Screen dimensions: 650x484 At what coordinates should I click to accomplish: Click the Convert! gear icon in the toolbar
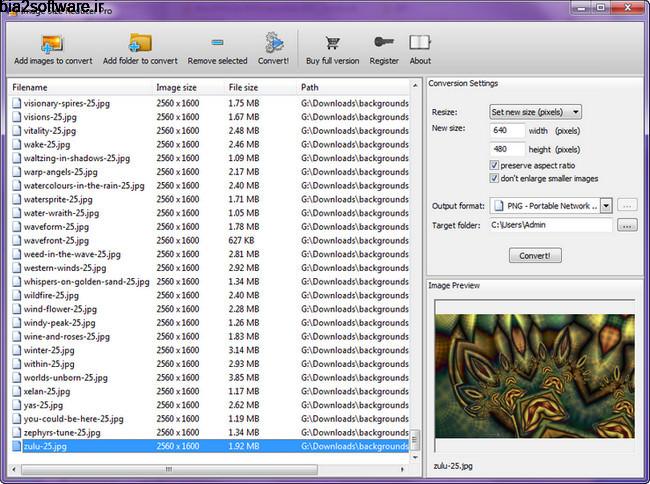click(x=274, y=43)
